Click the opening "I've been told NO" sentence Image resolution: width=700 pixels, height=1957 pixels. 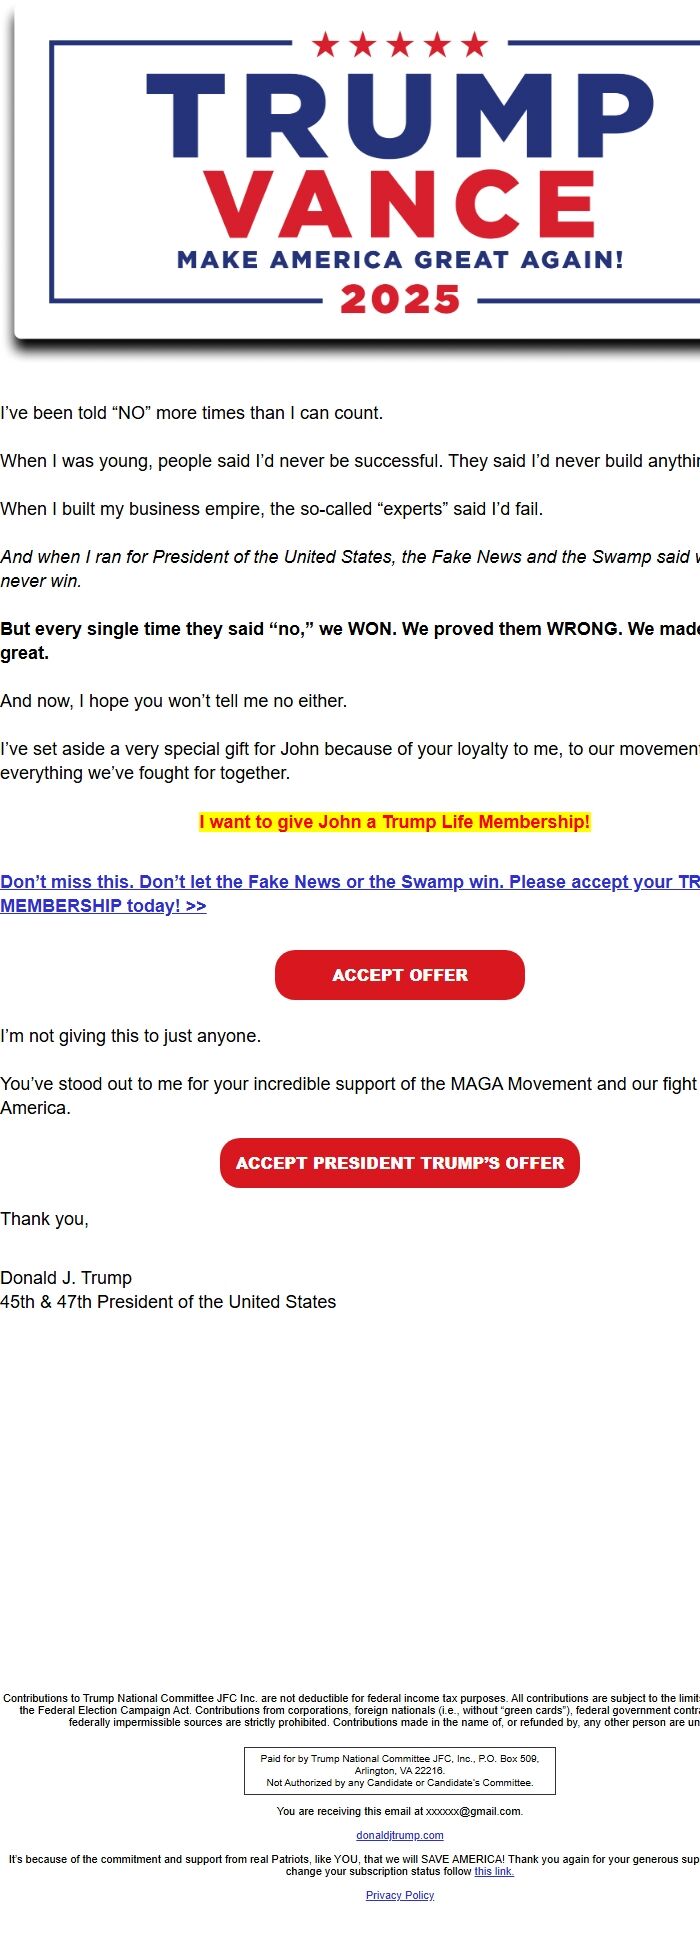point(192,413)
